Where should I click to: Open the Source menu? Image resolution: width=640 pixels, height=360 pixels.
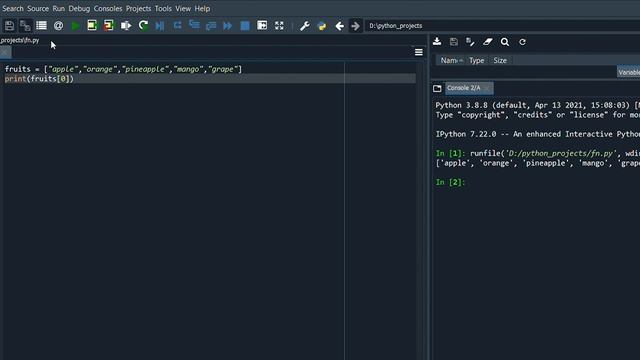(x=38, y=9)
